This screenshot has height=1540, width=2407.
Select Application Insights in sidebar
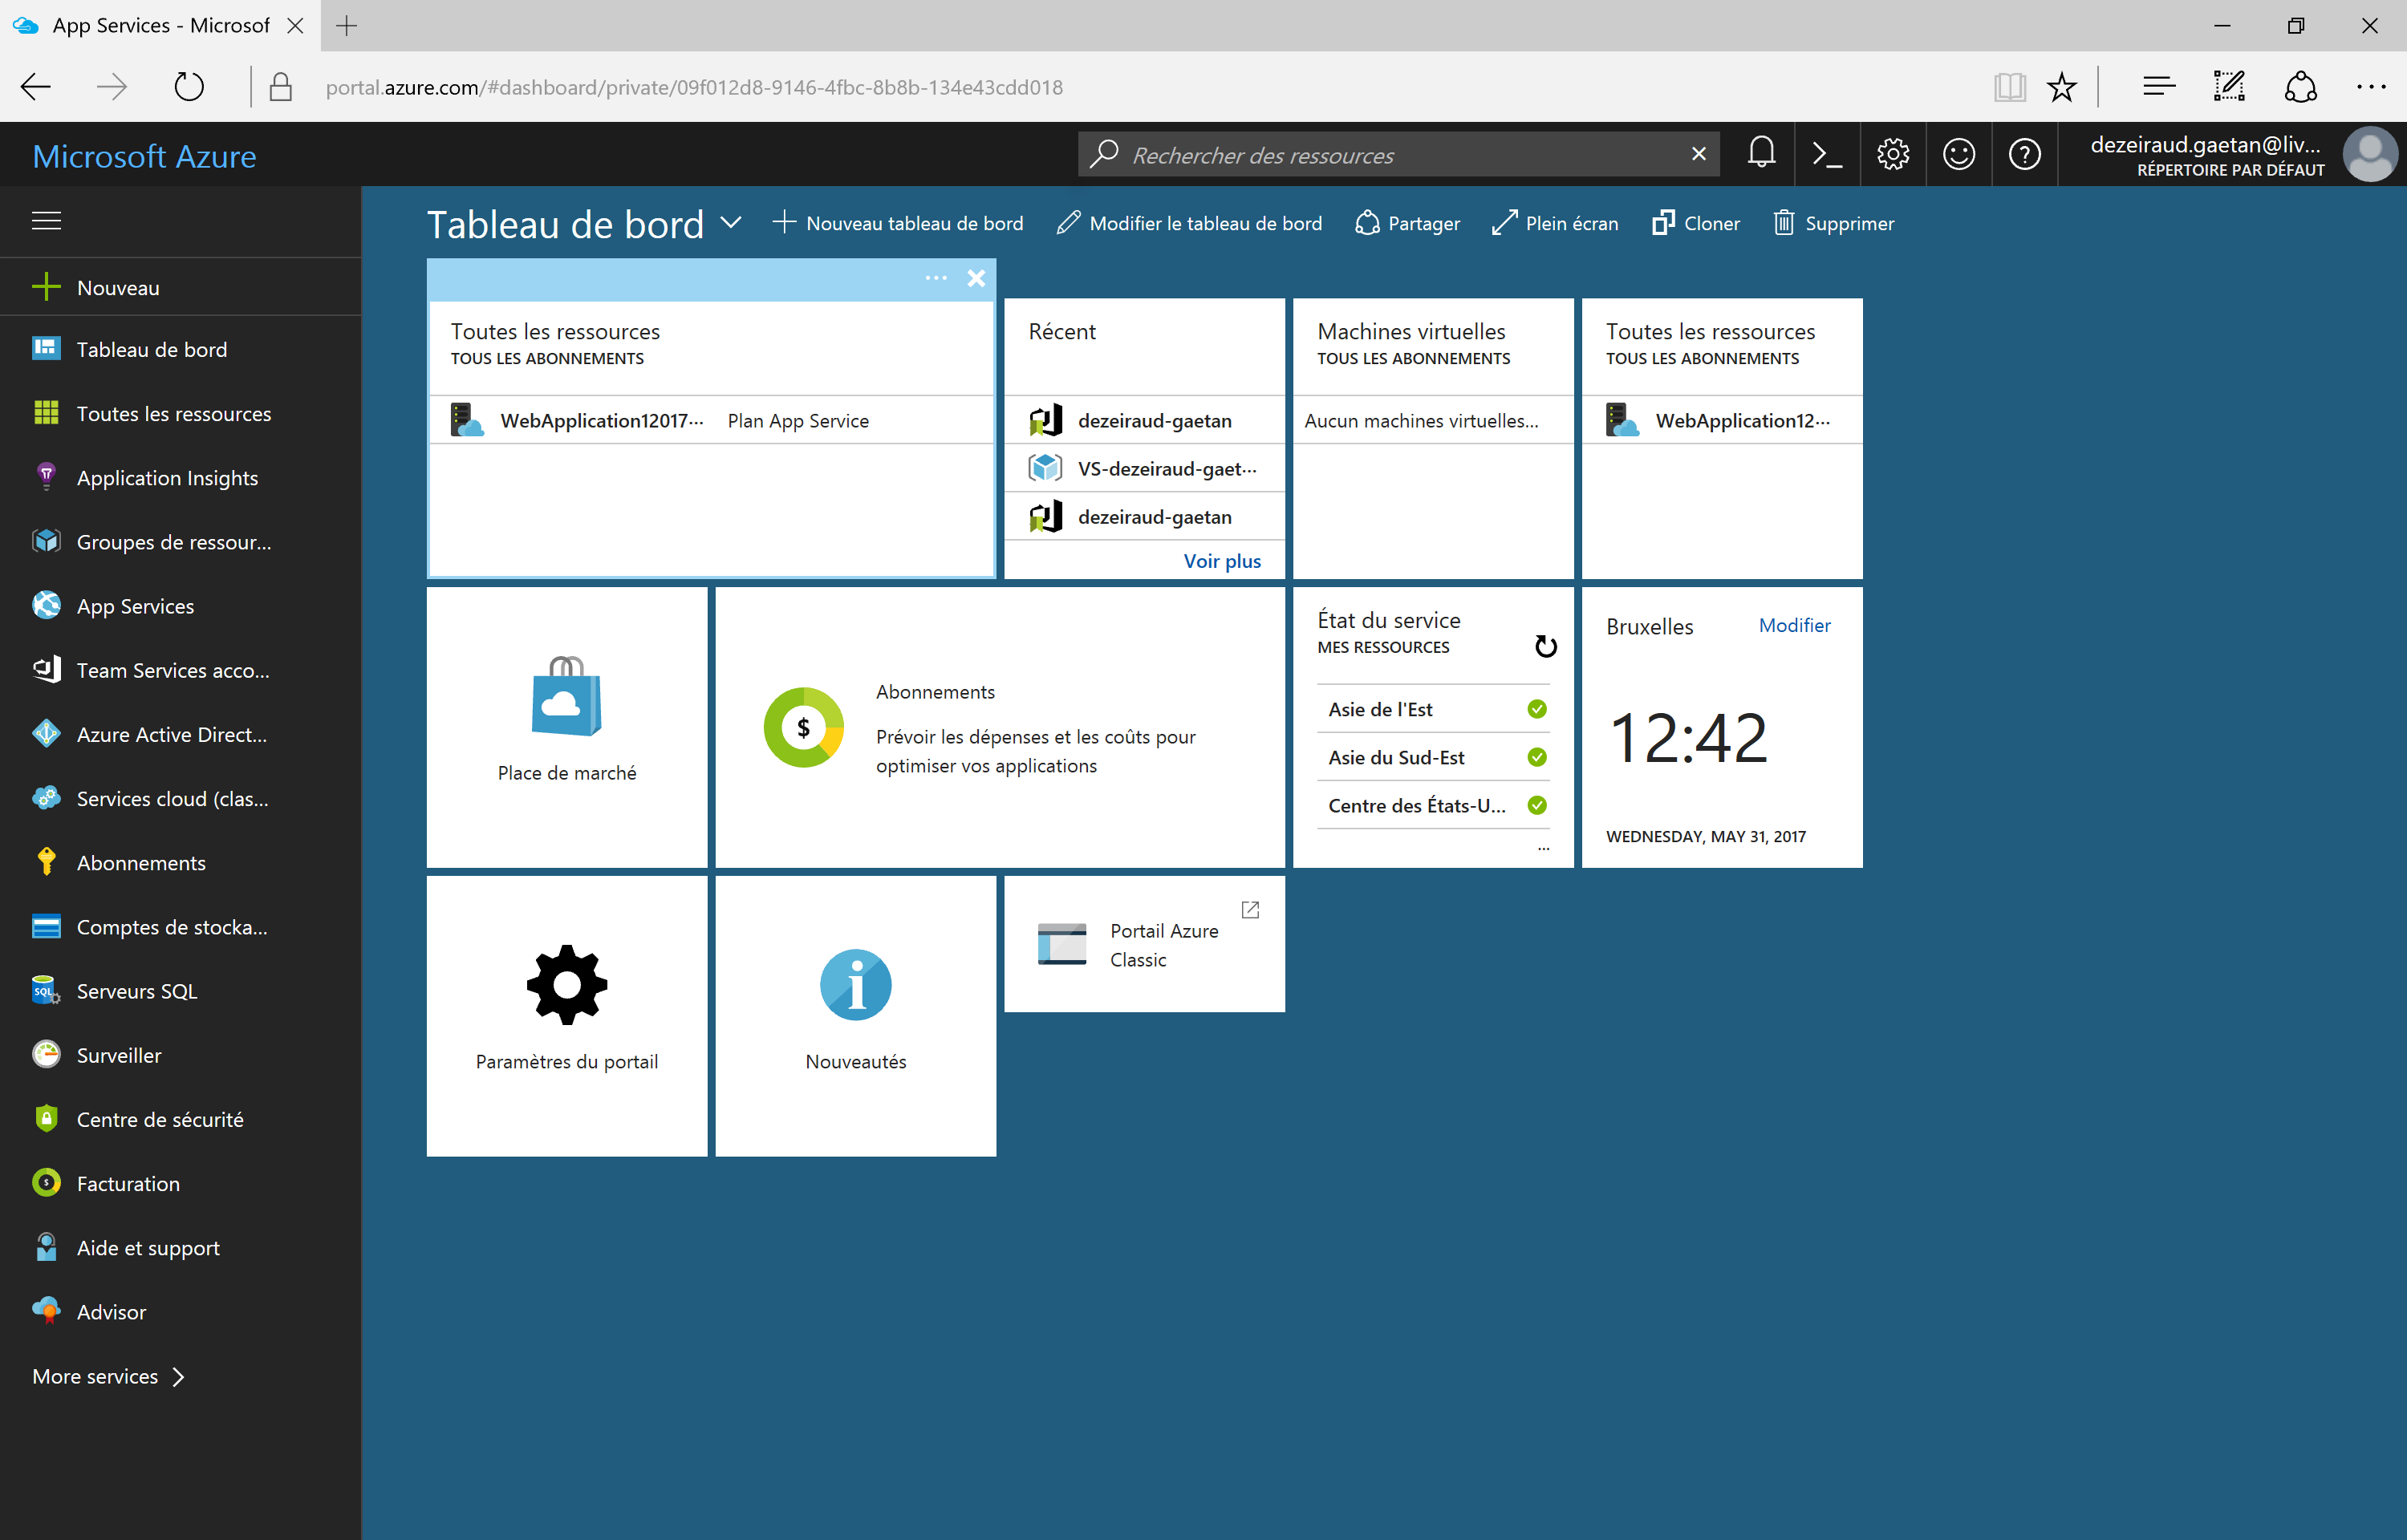pyautogui.click(x=167, y=478)
